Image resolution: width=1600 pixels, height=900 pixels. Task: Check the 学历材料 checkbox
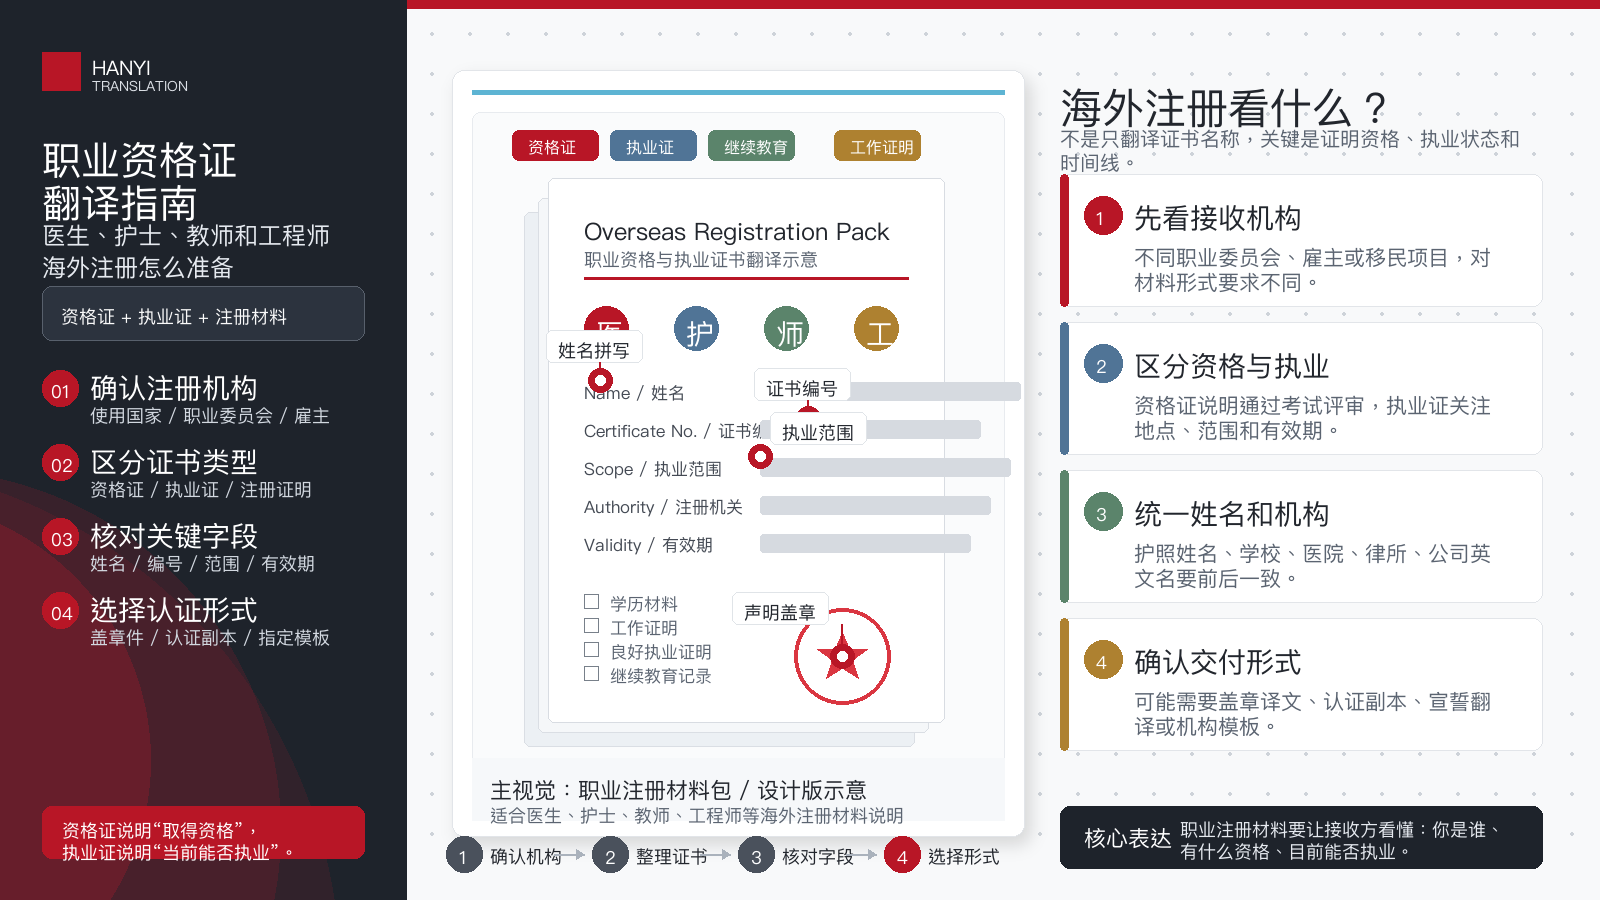(592, 602)
